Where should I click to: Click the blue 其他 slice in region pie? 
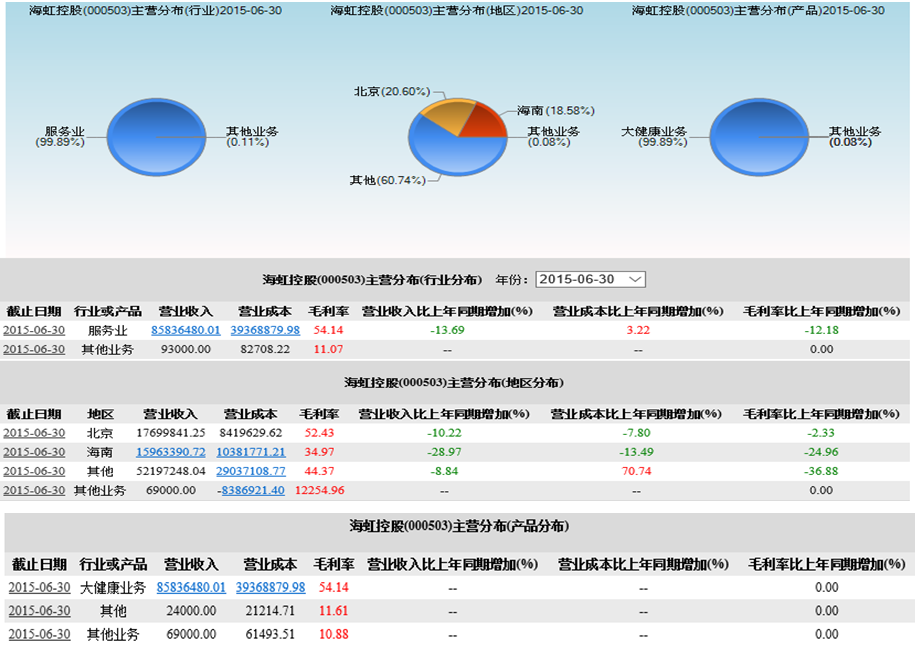[x=458, y=155]
